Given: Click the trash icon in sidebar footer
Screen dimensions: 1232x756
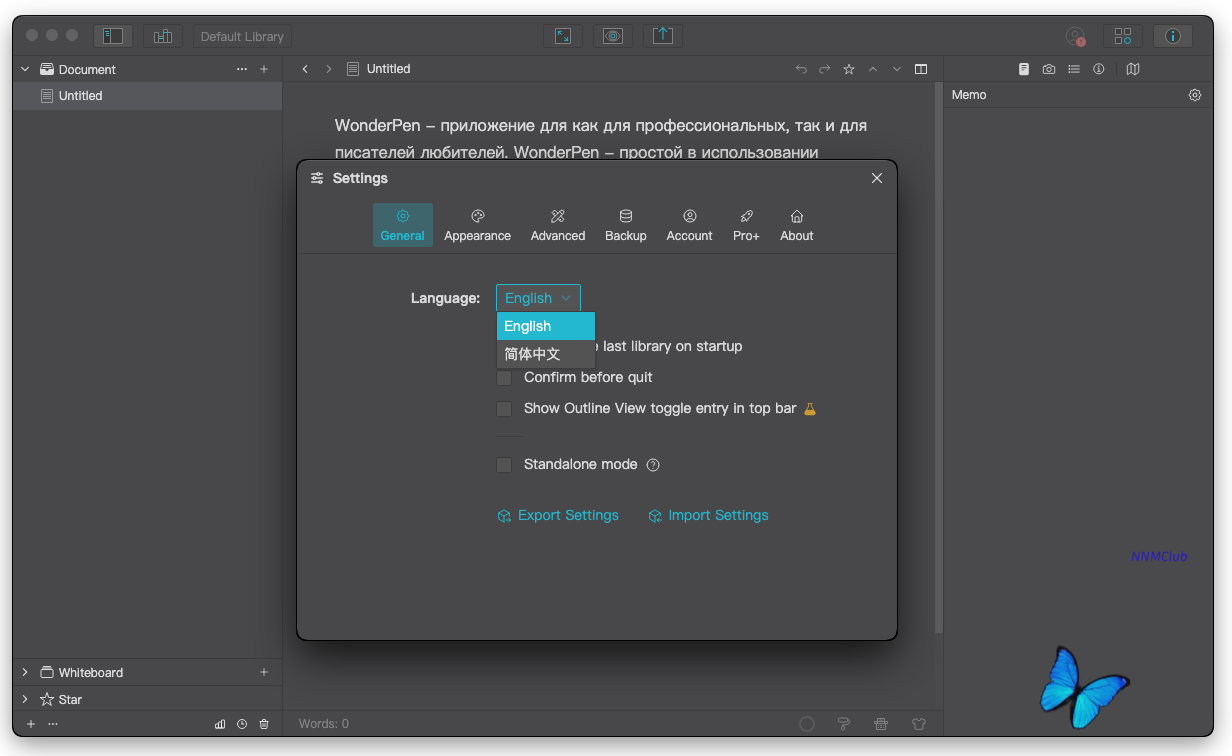Looking at the screenshot, I should pos(264,724).
